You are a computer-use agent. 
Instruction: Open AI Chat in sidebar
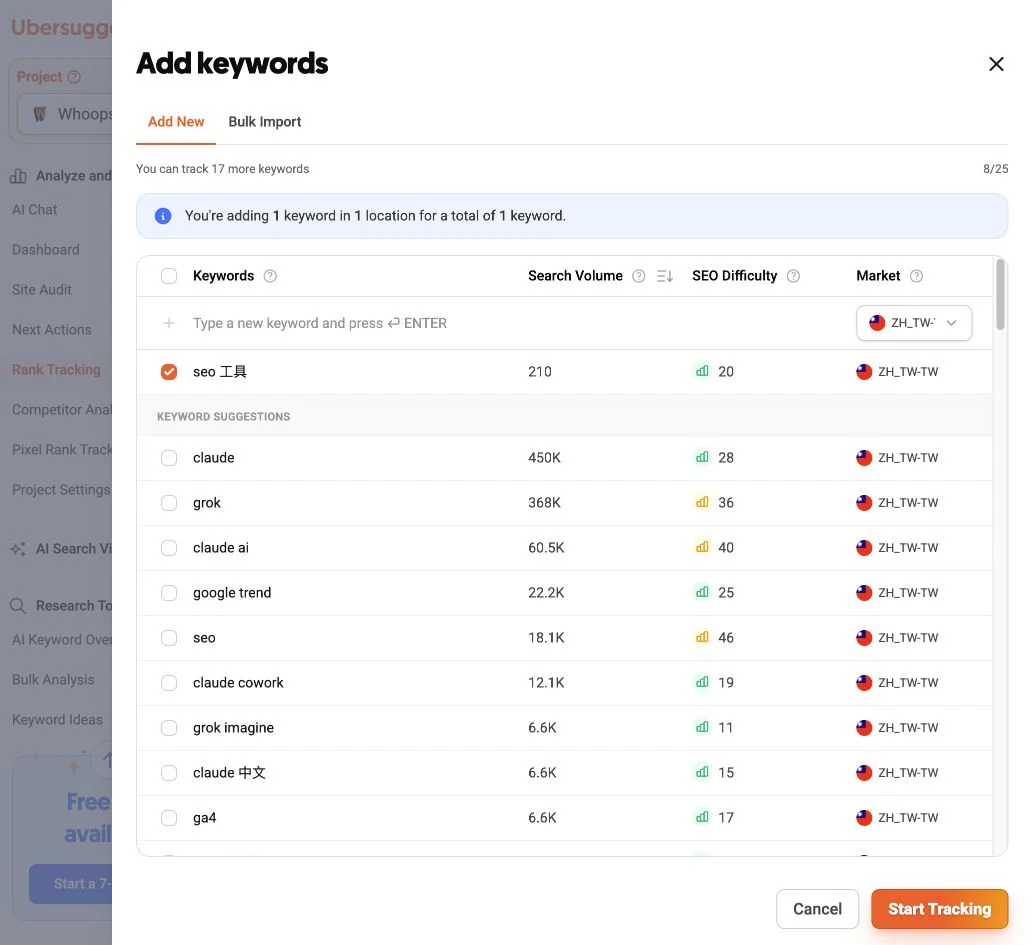coord(34,210)
